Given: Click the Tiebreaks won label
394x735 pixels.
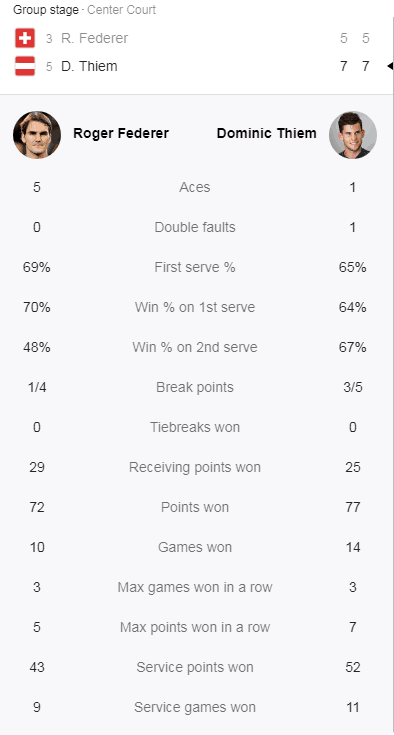Looking at the screenshot, I should (x=195, y=427).
